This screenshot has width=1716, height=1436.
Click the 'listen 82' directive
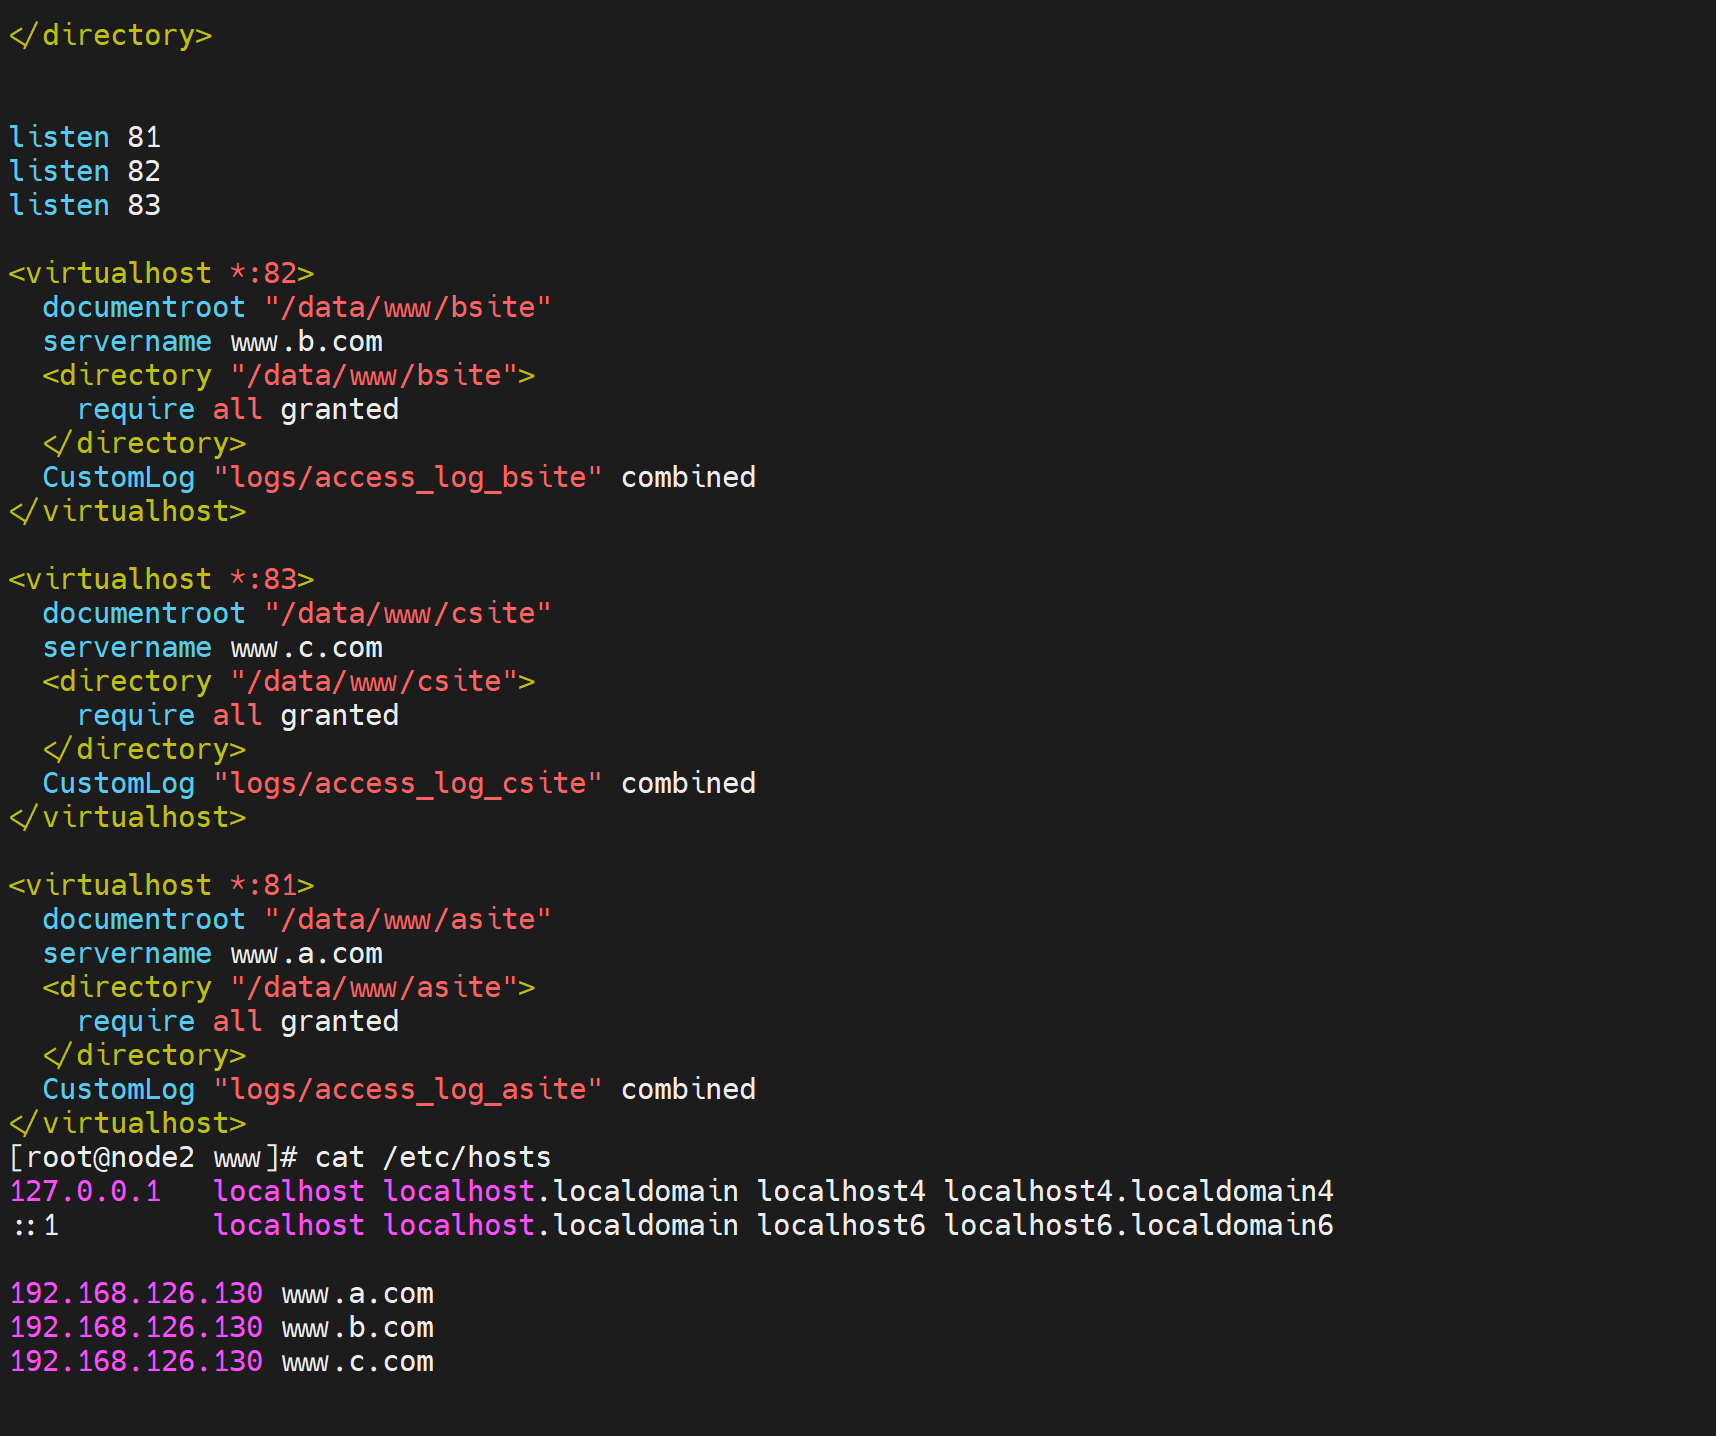click(84, 171)
